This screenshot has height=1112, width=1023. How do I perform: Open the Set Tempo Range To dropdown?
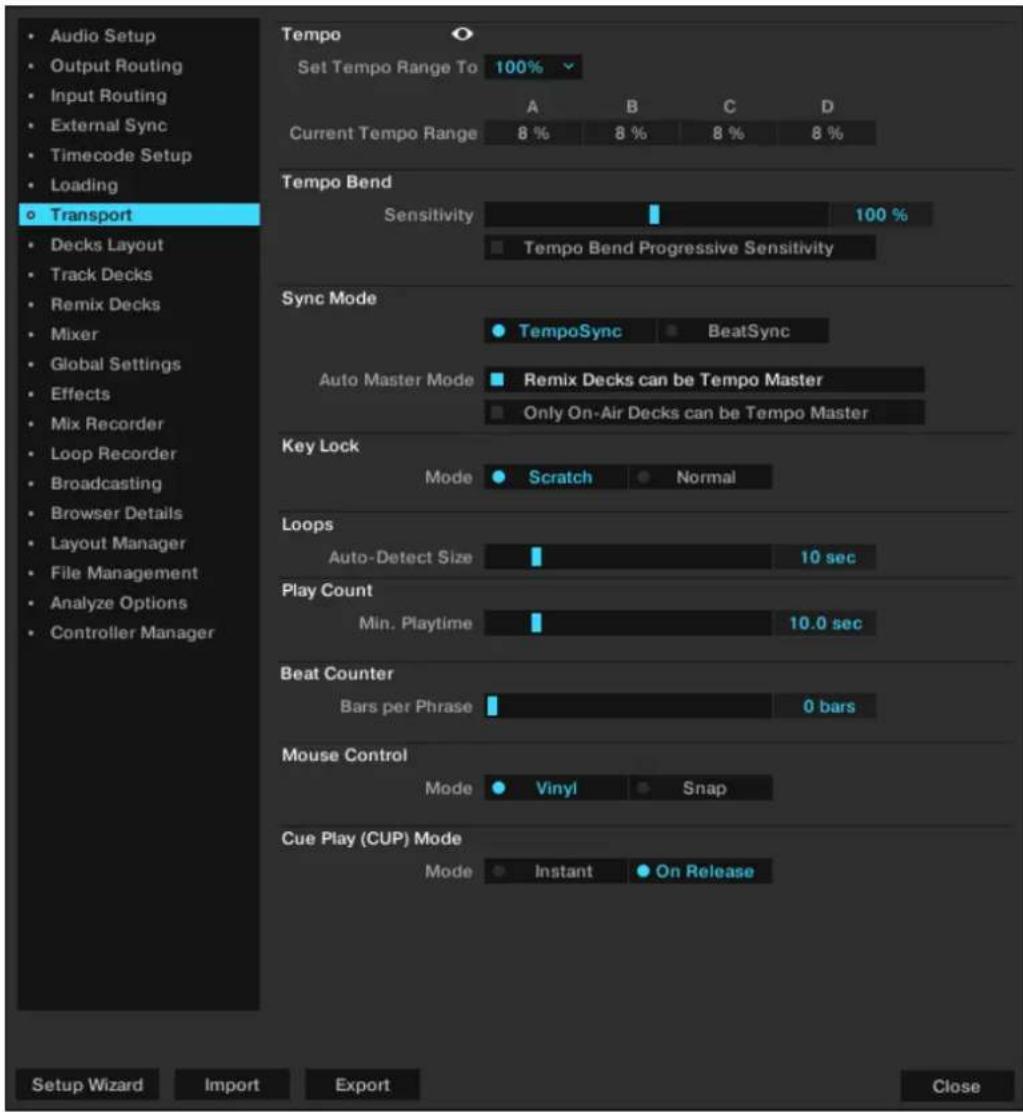click(533, 67)
